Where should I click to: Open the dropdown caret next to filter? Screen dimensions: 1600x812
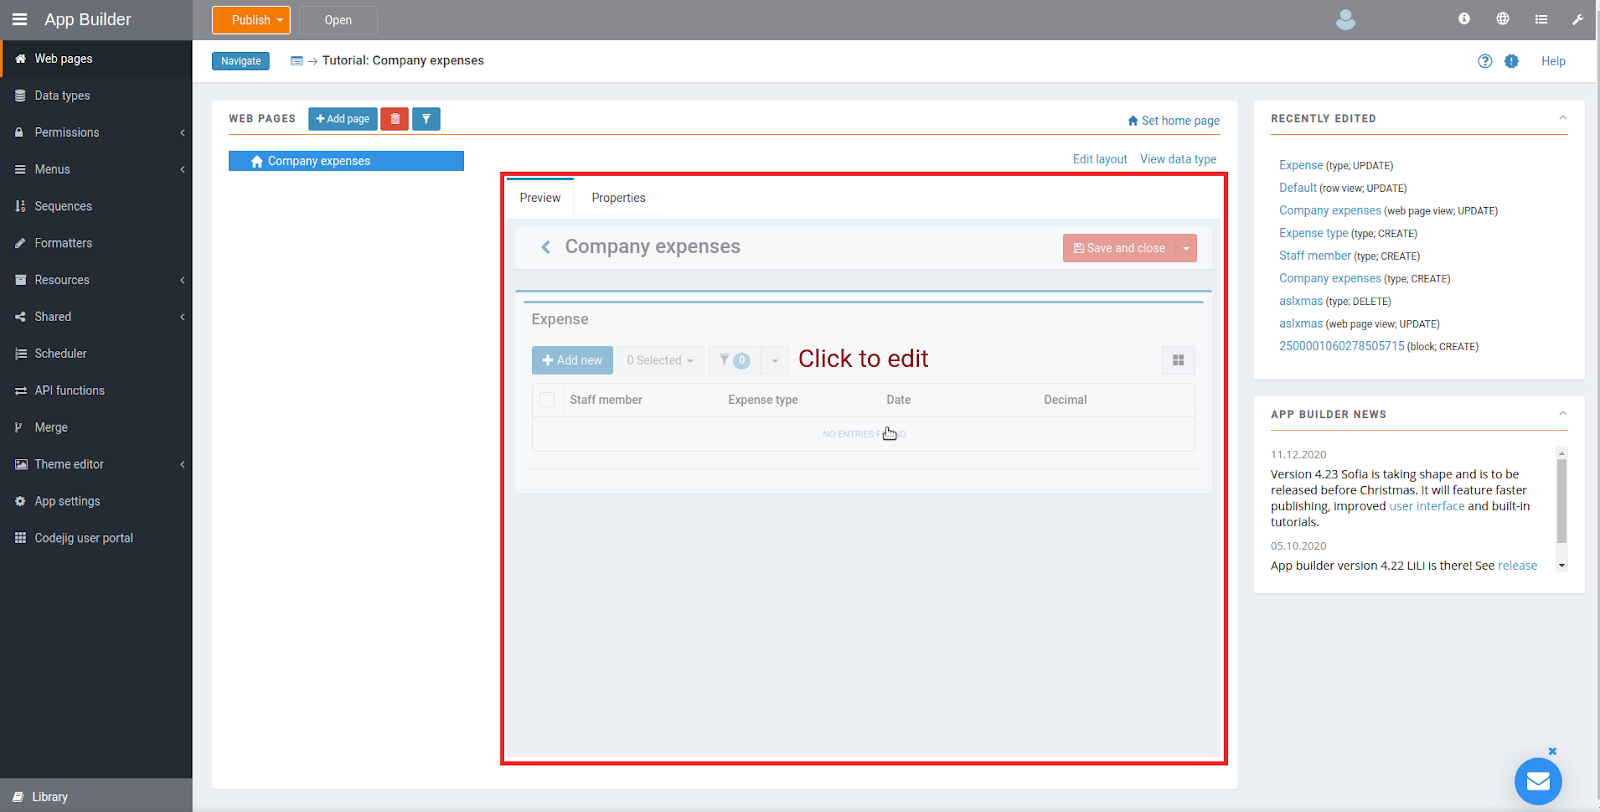point(775,360)
